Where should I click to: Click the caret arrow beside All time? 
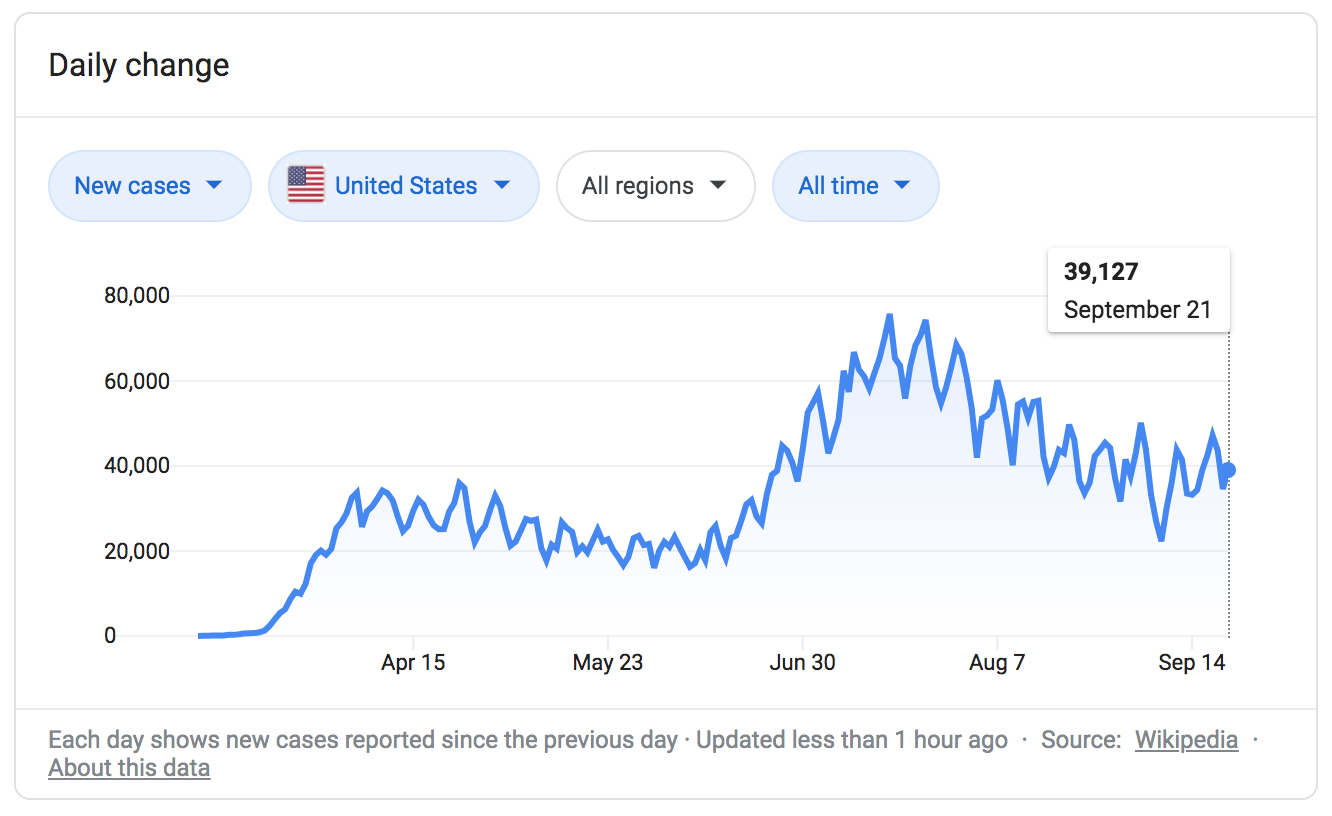click(902, 185)
